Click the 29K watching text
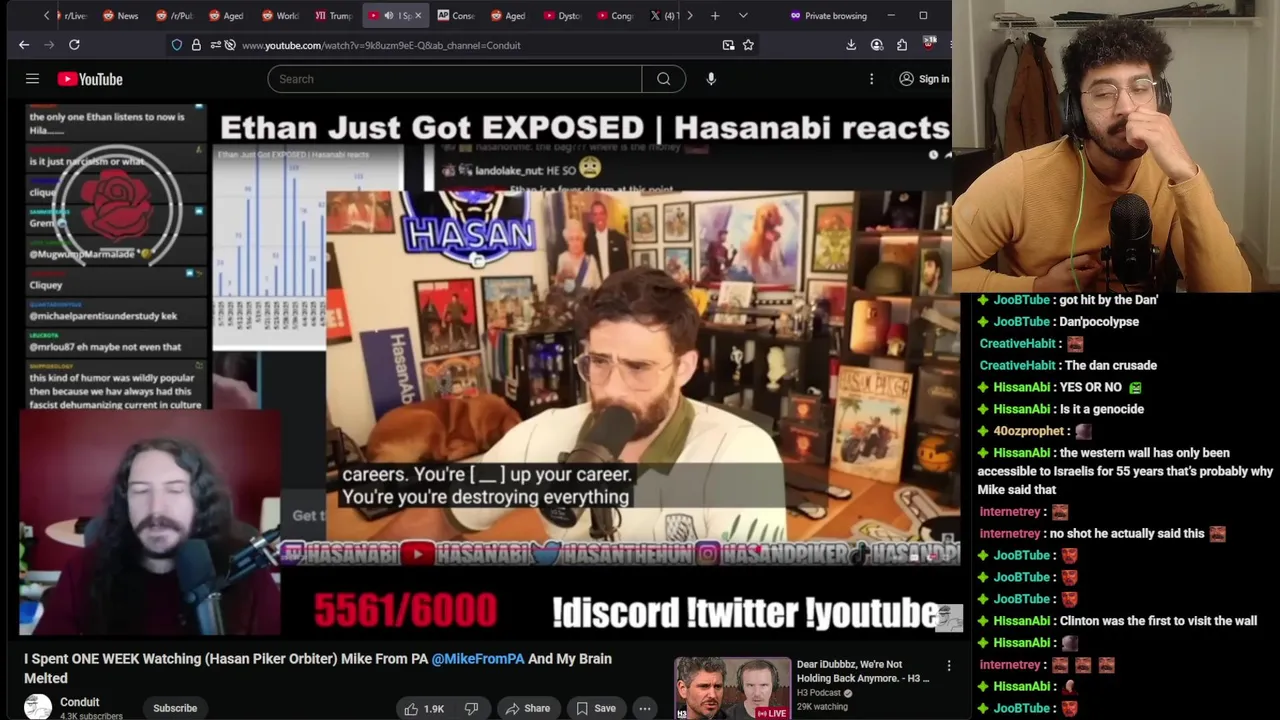The image size is (1280, 720). 822,707
